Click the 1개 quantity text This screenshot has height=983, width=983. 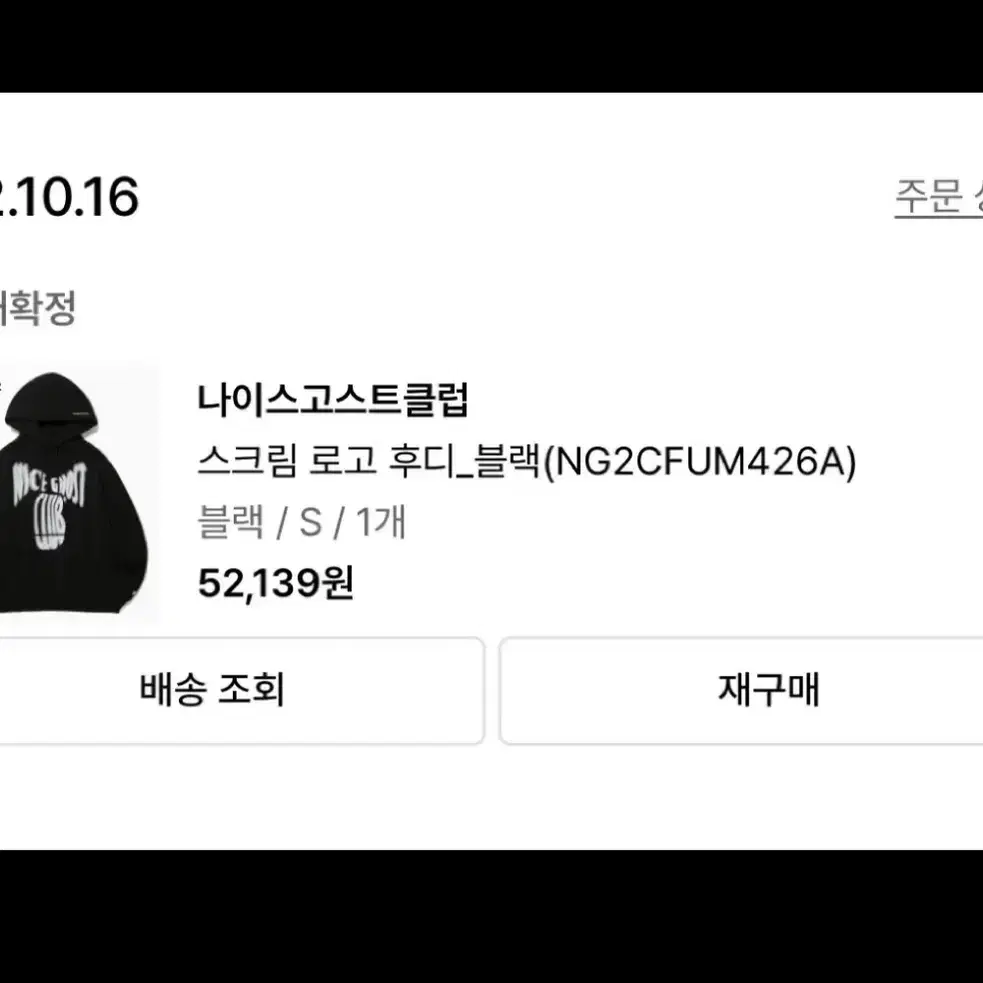pos(381,522)
